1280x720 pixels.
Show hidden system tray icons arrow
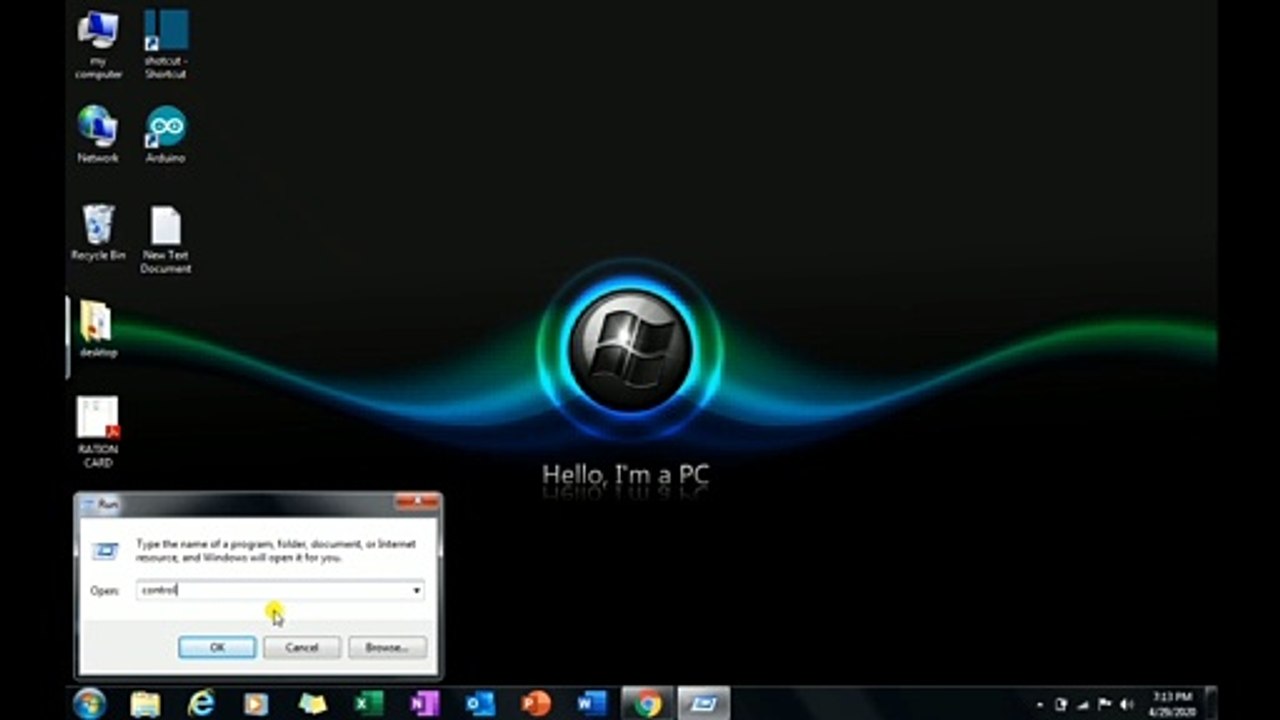1041,705
